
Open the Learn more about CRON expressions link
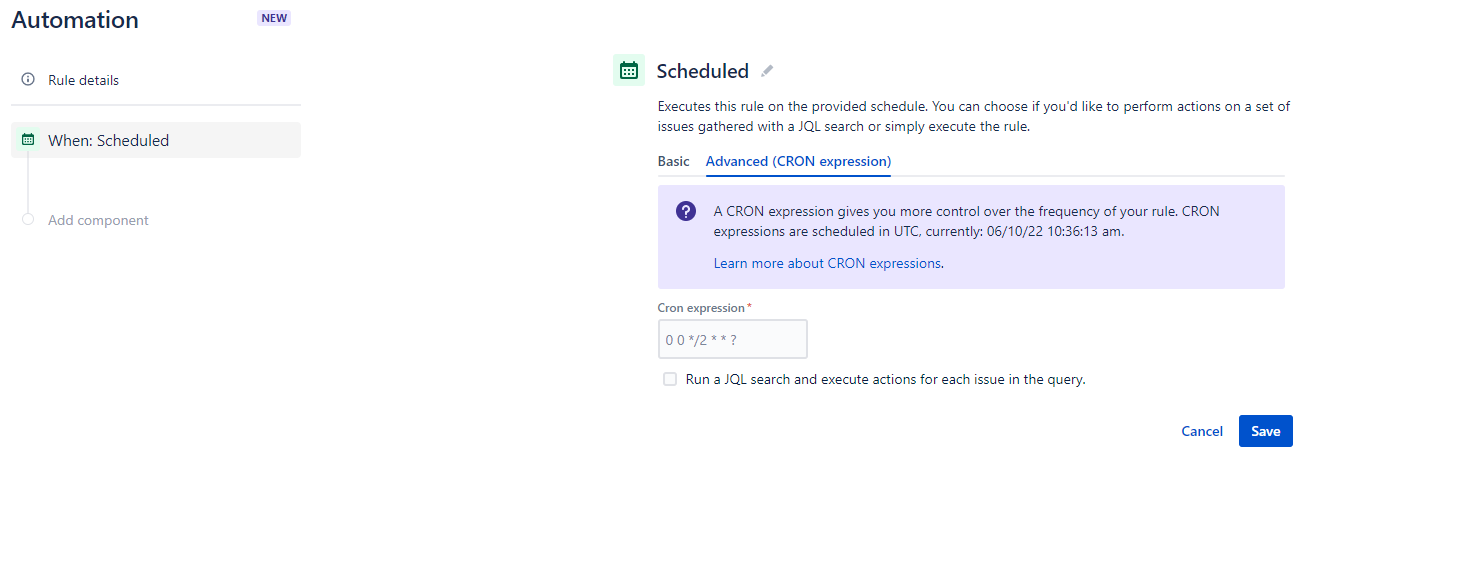pyautogui.click(x=827, y=262)
